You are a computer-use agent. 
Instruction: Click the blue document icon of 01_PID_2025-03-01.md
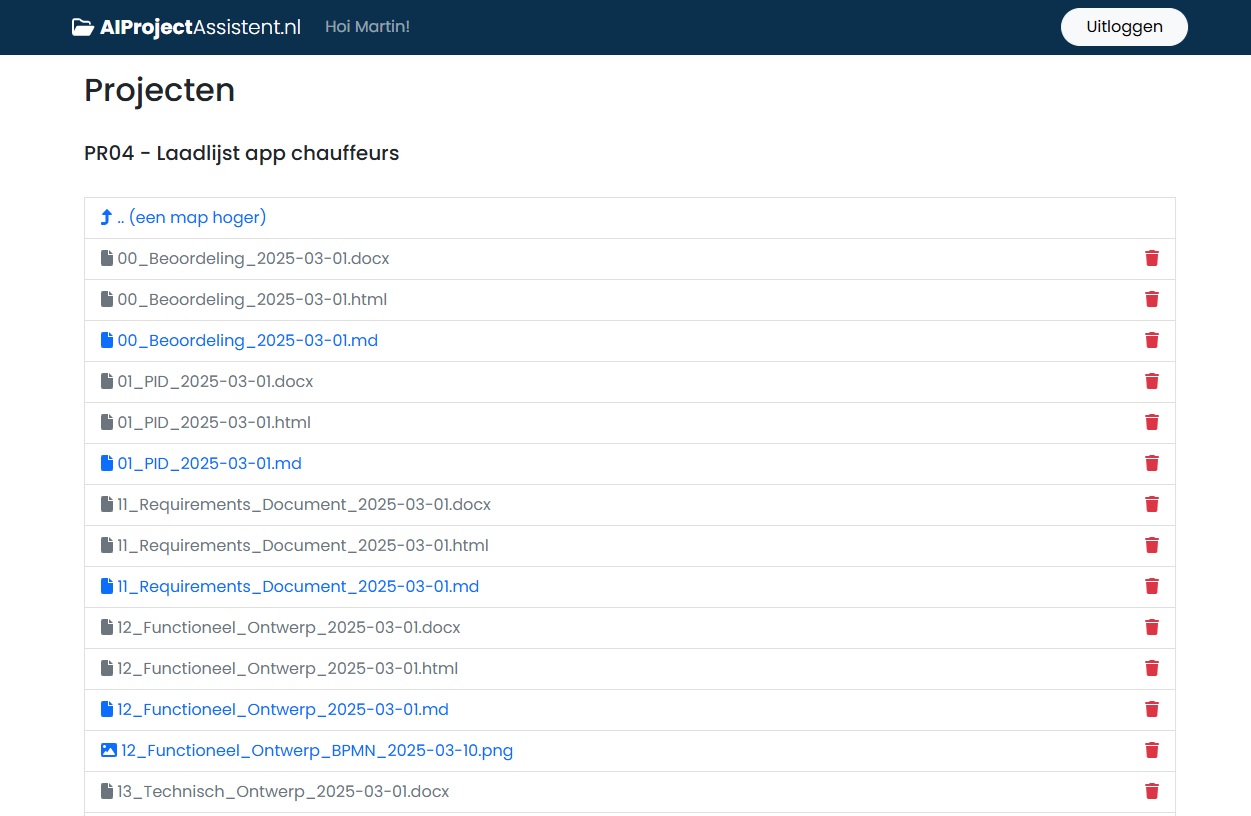(106, 463)
